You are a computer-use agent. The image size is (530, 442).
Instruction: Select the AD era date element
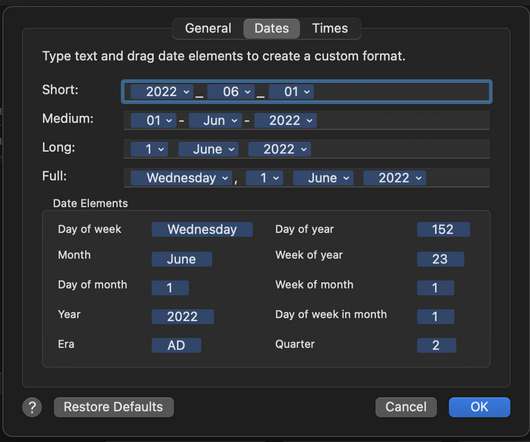click(x=176, y=345)
